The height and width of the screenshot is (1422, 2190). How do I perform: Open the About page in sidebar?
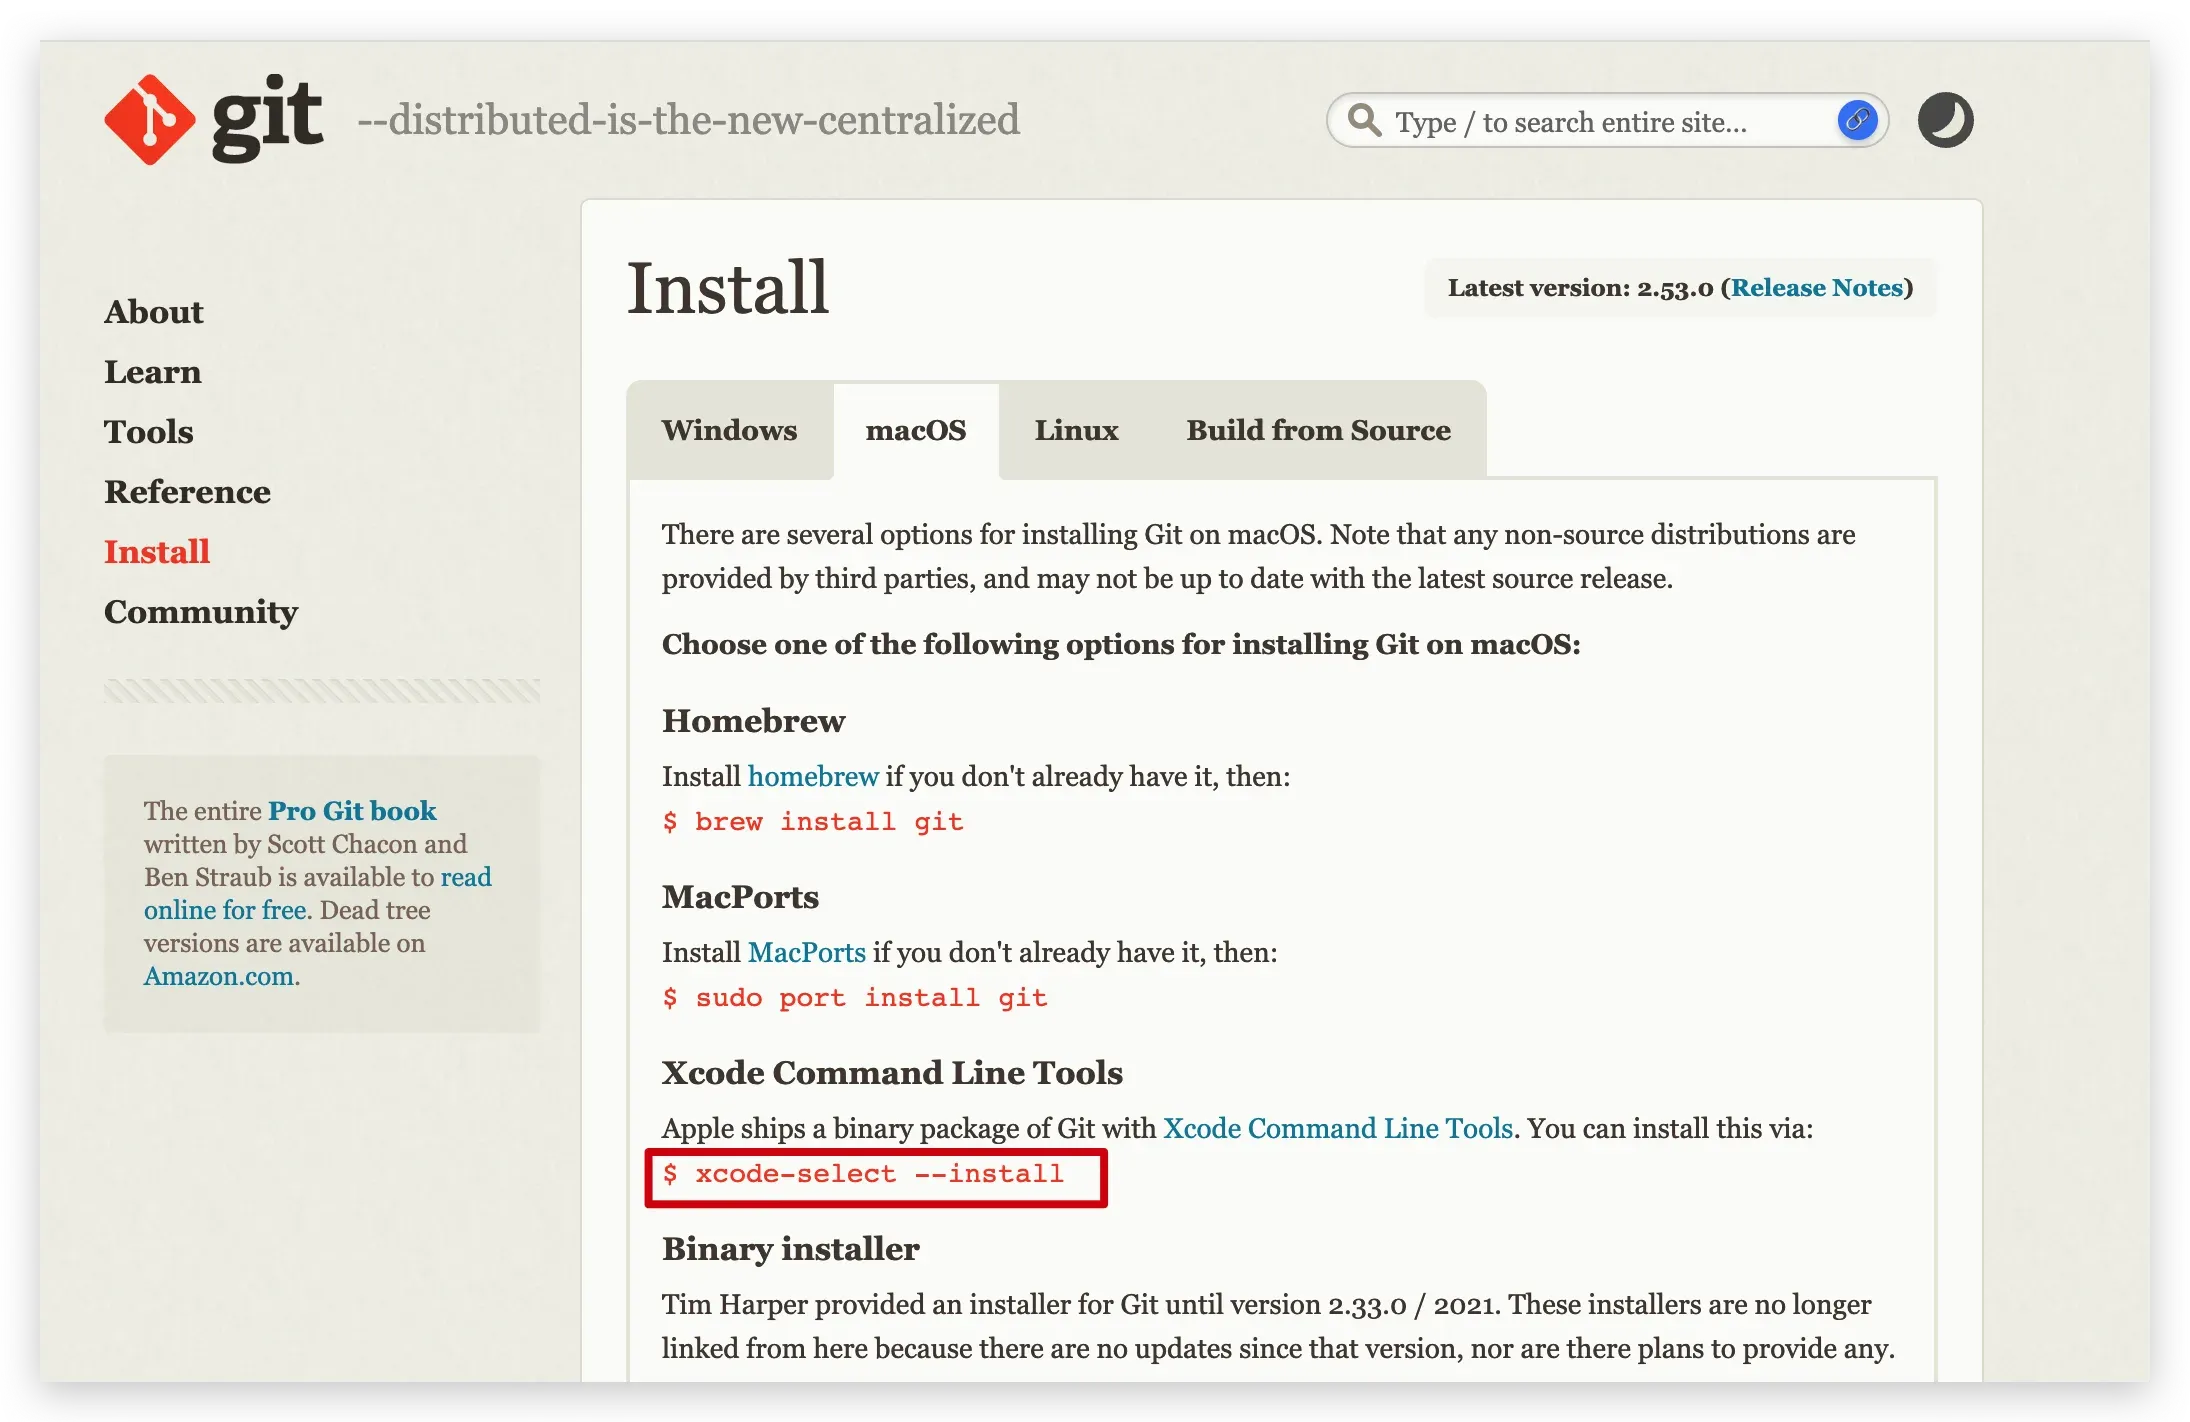click(153, 312)
